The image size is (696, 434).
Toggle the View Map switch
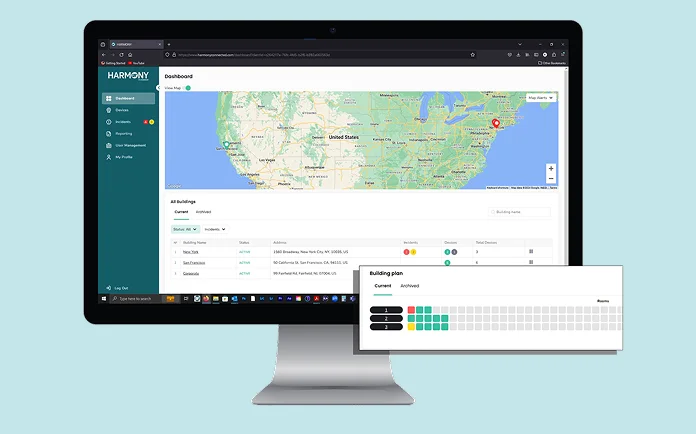coord(187,88)
